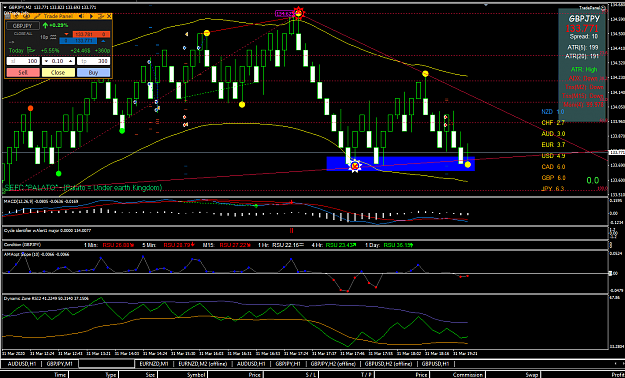Click the yellow Close button in Trade Panel
625x378 pixels.
click(x=58, y=73)
